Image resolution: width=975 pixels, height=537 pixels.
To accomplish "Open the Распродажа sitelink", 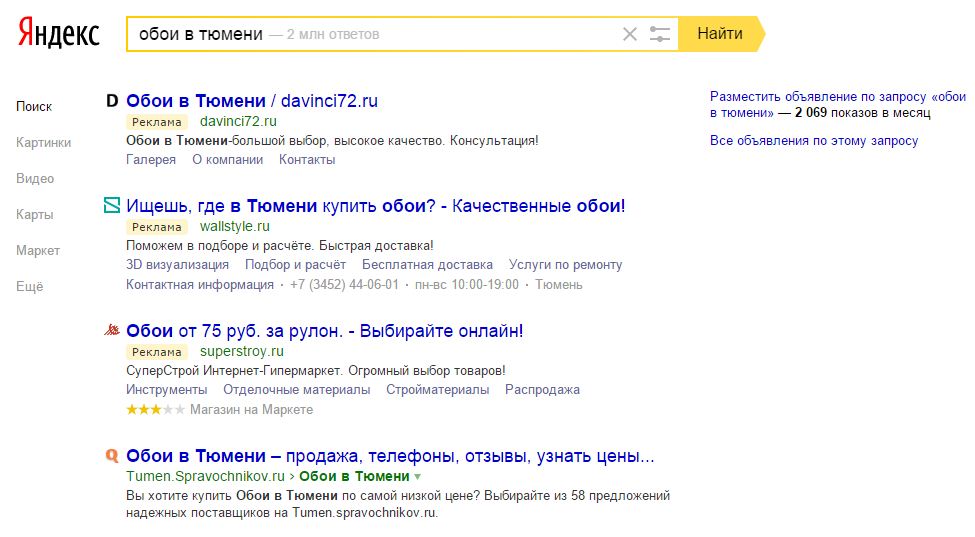I will (542, 390).
